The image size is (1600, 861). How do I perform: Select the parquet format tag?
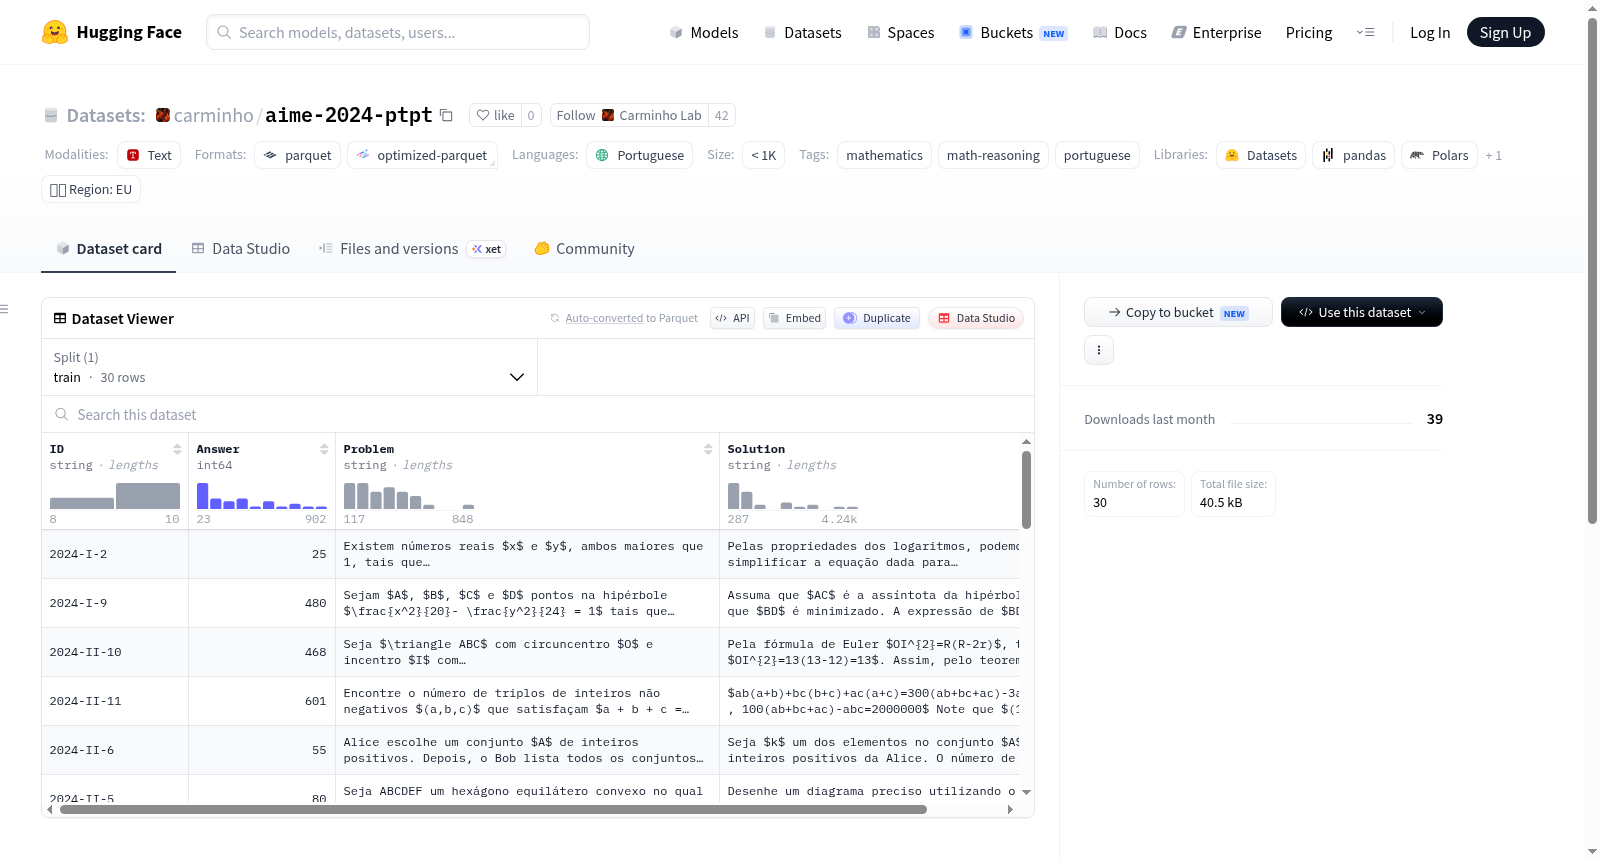pos(297,155)
